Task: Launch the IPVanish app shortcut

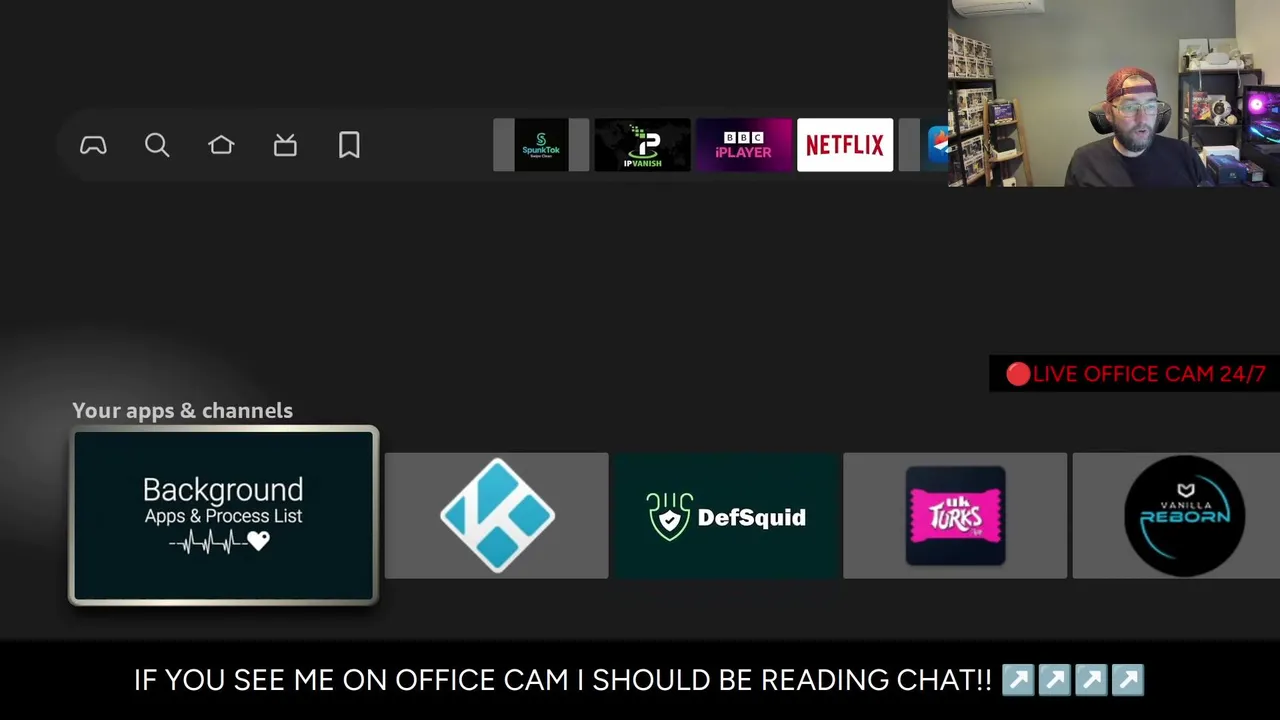Action: (642, 145)
